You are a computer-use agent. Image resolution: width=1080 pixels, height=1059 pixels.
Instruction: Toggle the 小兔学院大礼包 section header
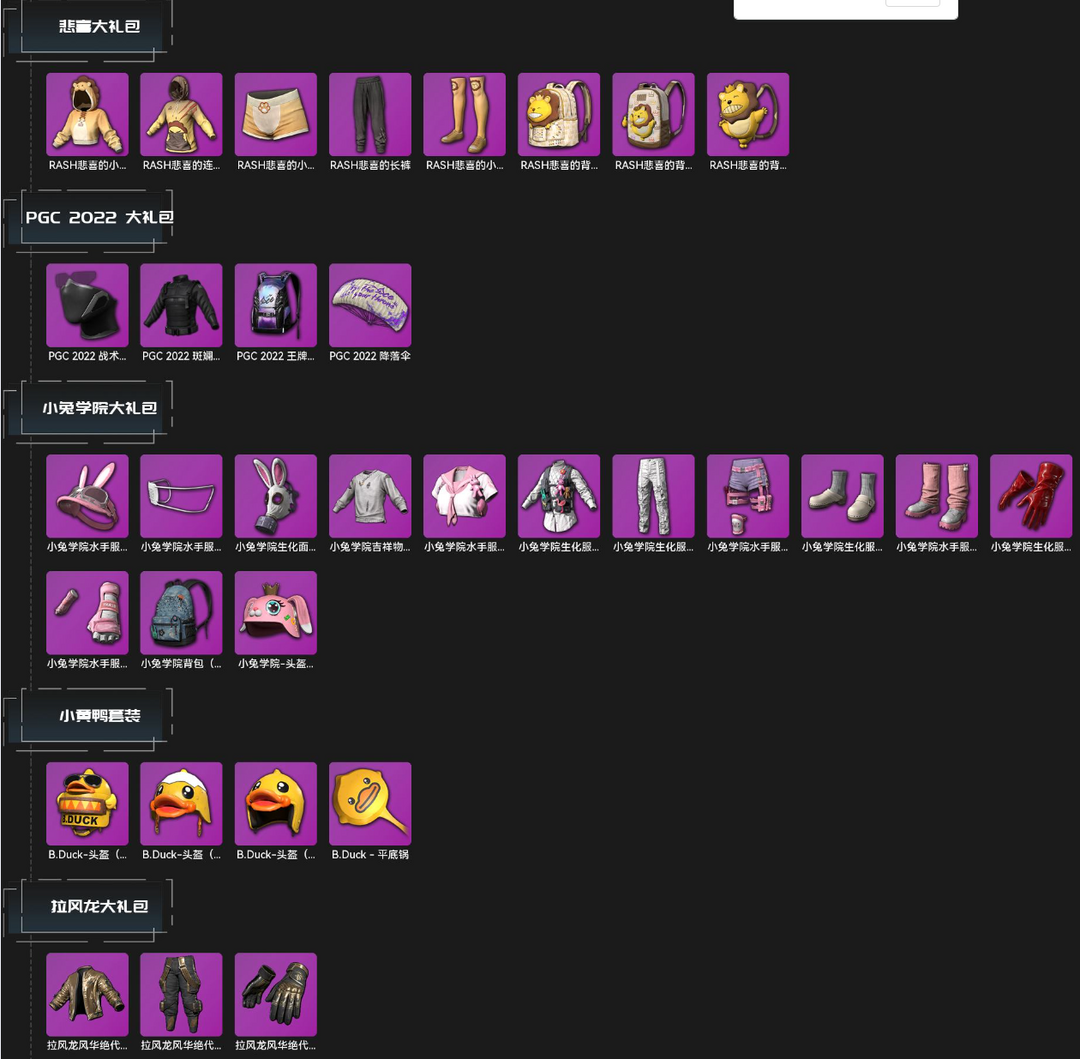click(99, 408)
